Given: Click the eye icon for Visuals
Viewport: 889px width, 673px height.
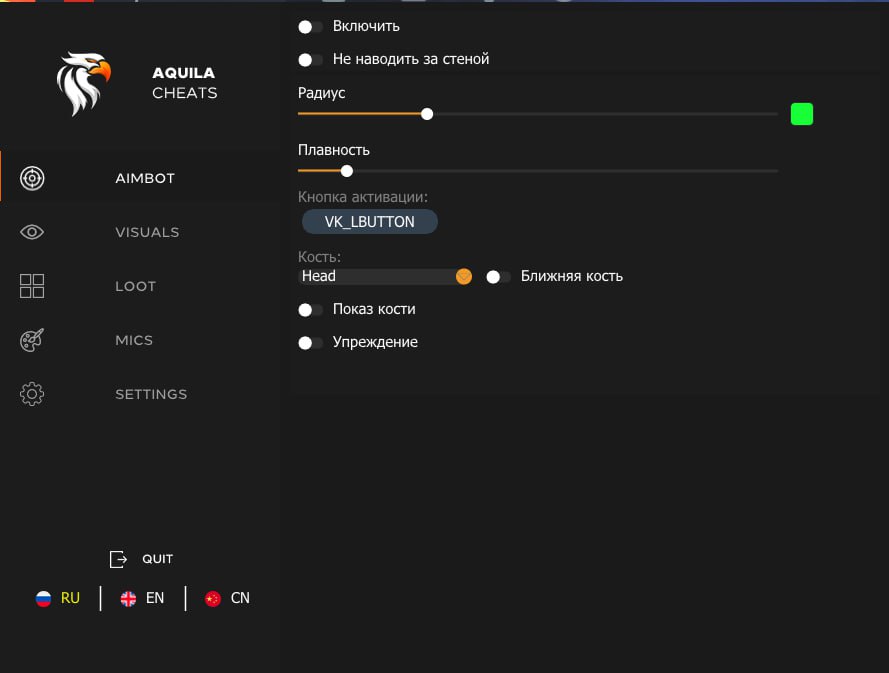Looking at the screenshot, I should pos(32,232).
